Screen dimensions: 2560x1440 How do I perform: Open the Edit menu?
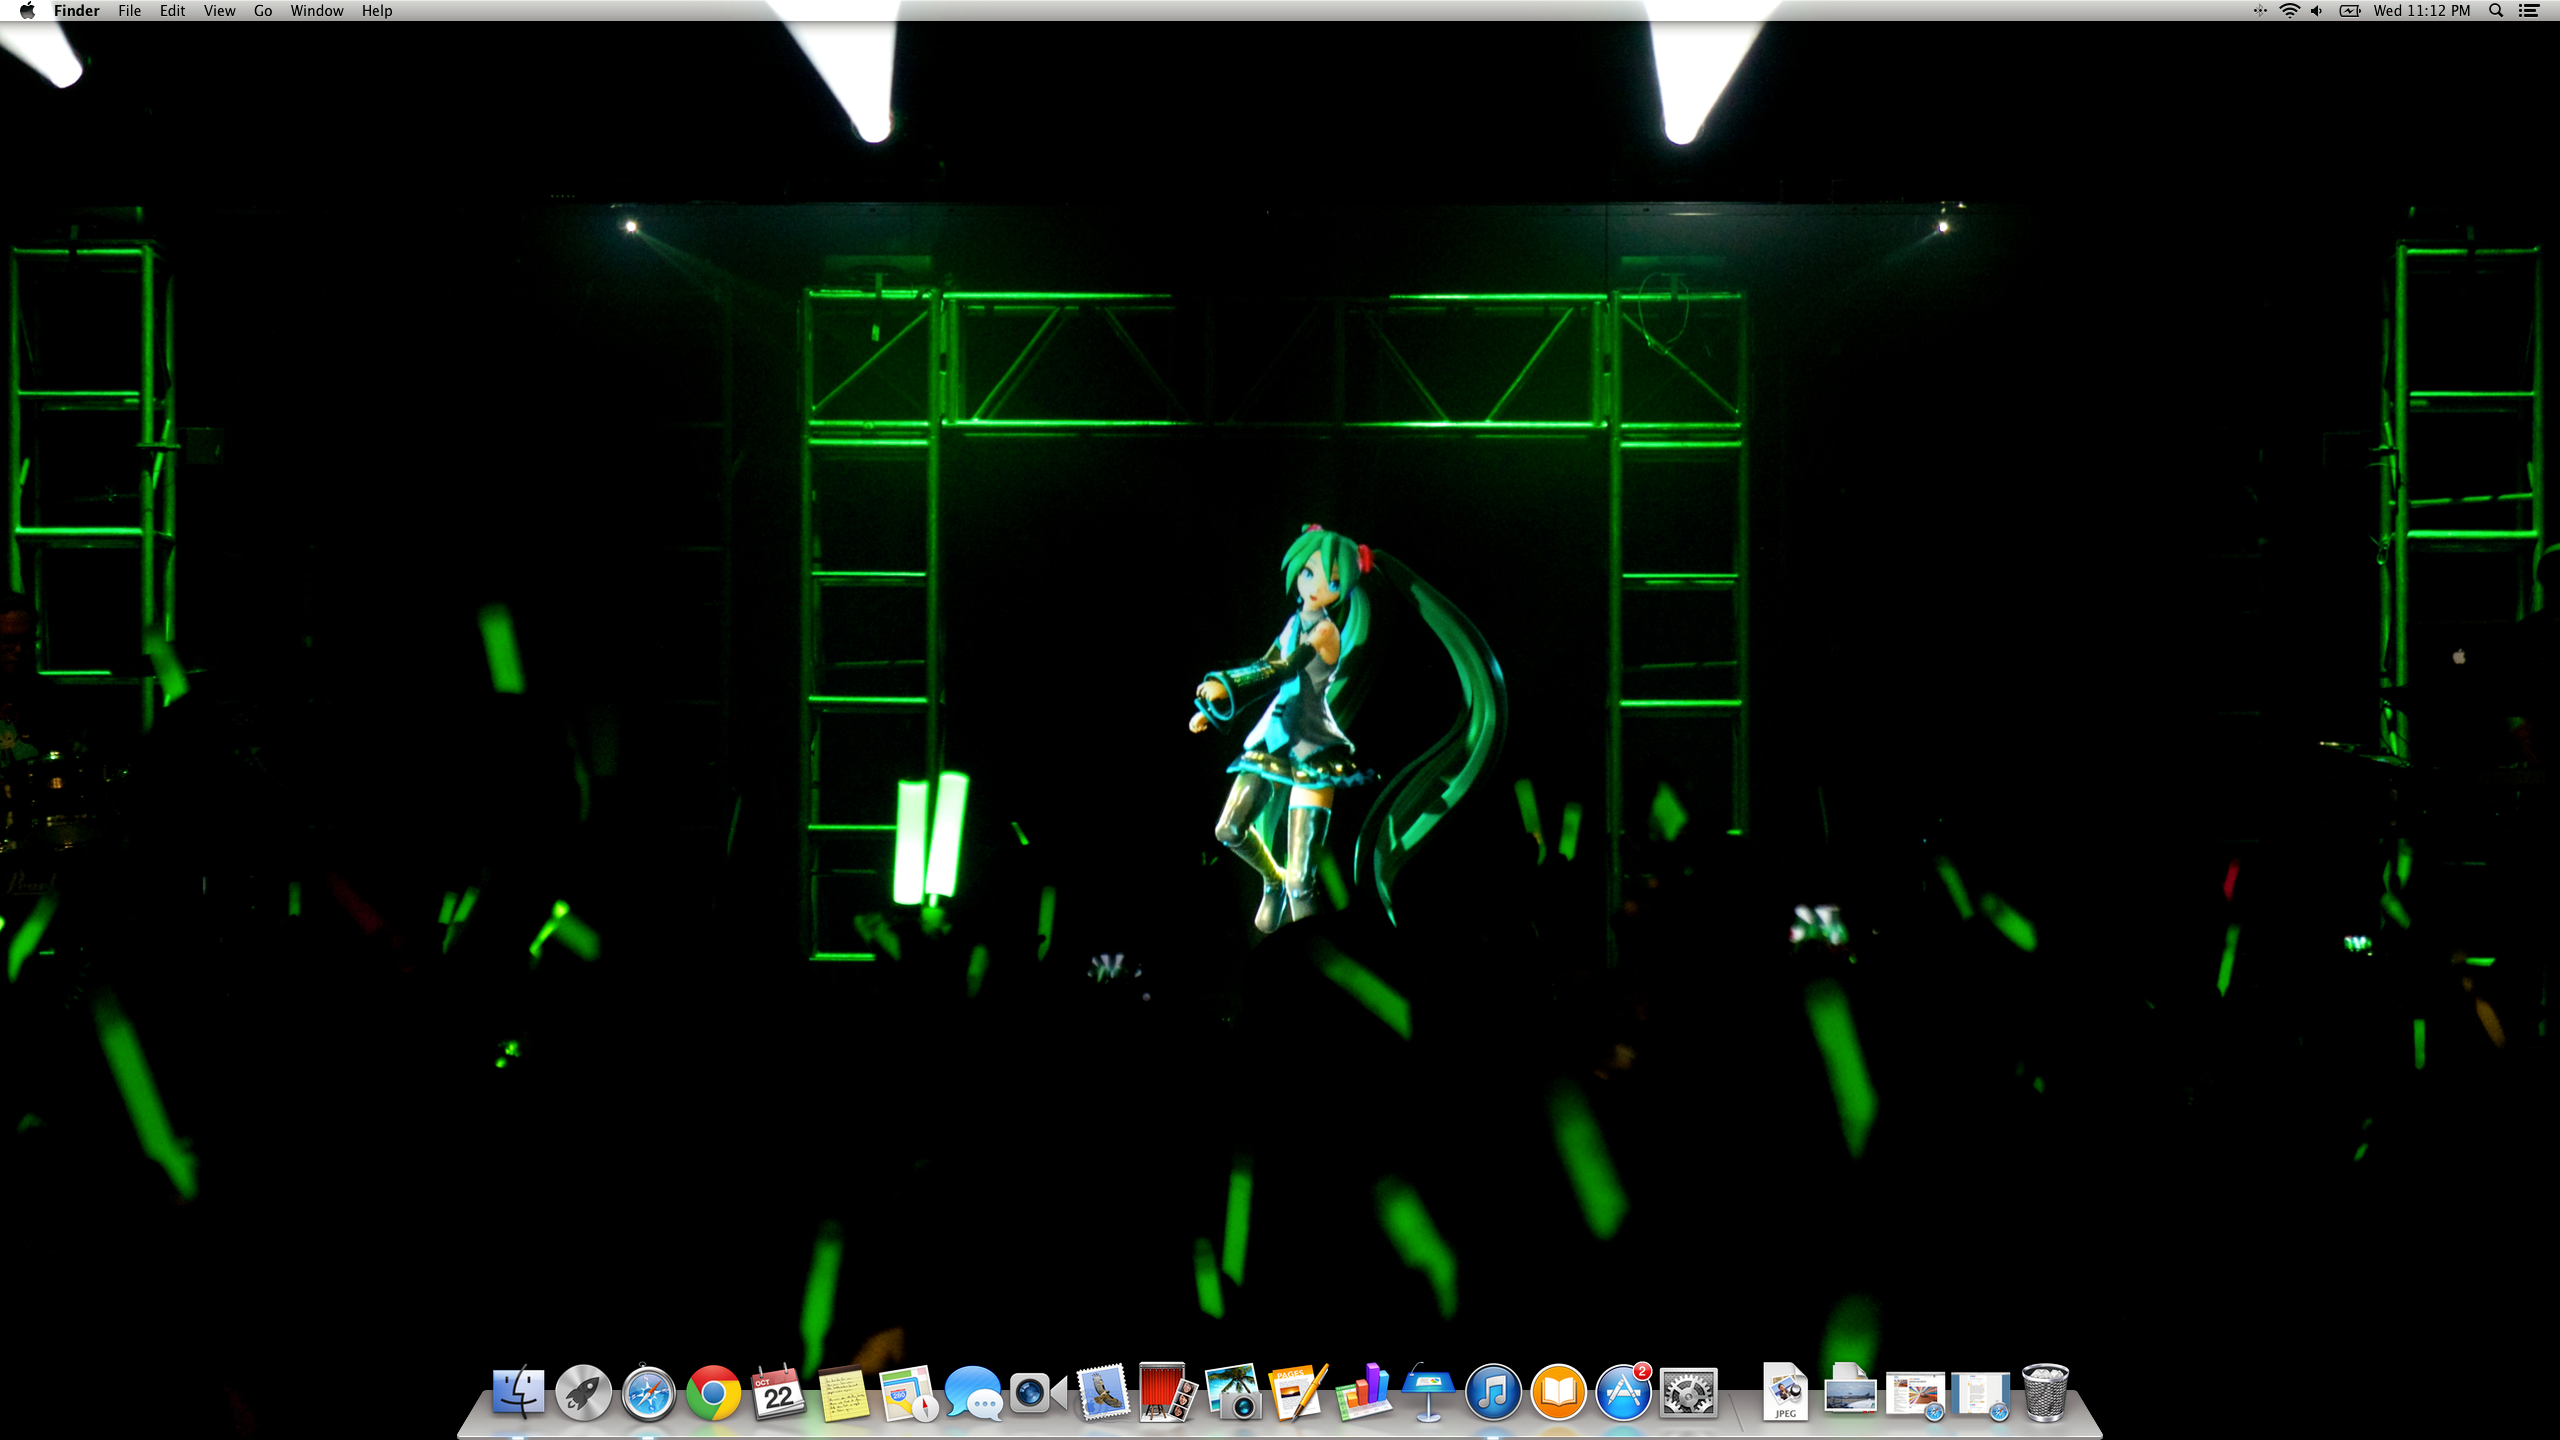pyautogui.click(x=172, y=10)
